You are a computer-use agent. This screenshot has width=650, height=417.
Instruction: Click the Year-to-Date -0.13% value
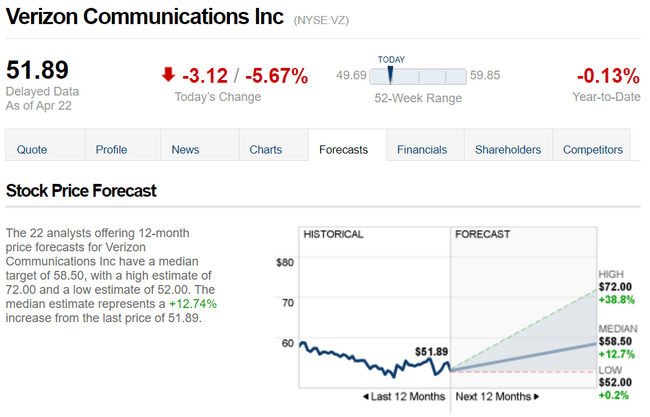pos(607,75)
